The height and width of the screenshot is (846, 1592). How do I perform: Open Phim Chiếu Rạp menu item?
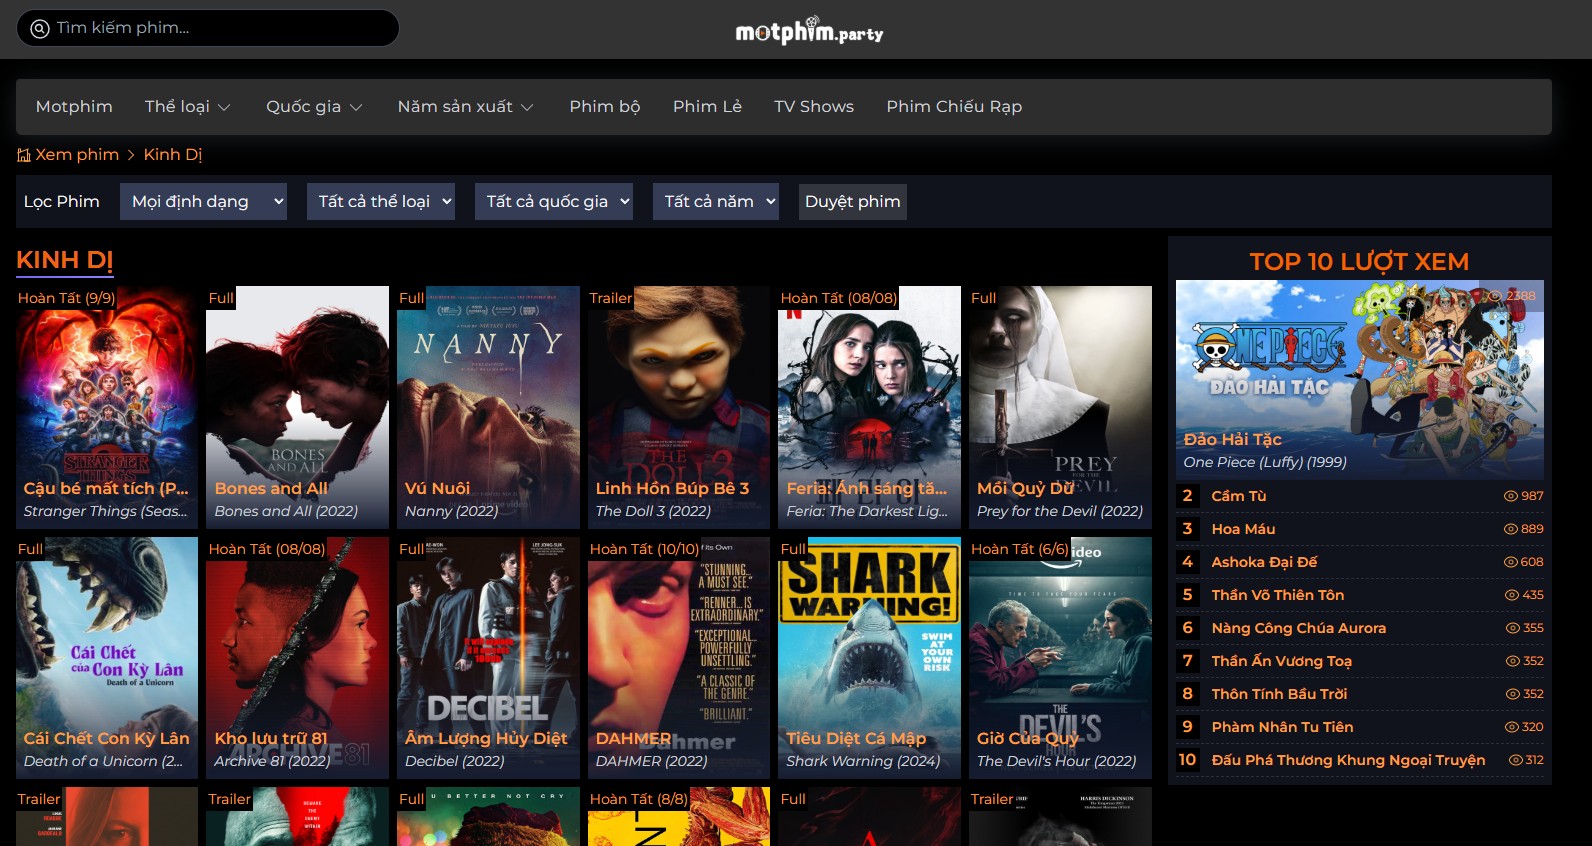[x=954, y=107]
